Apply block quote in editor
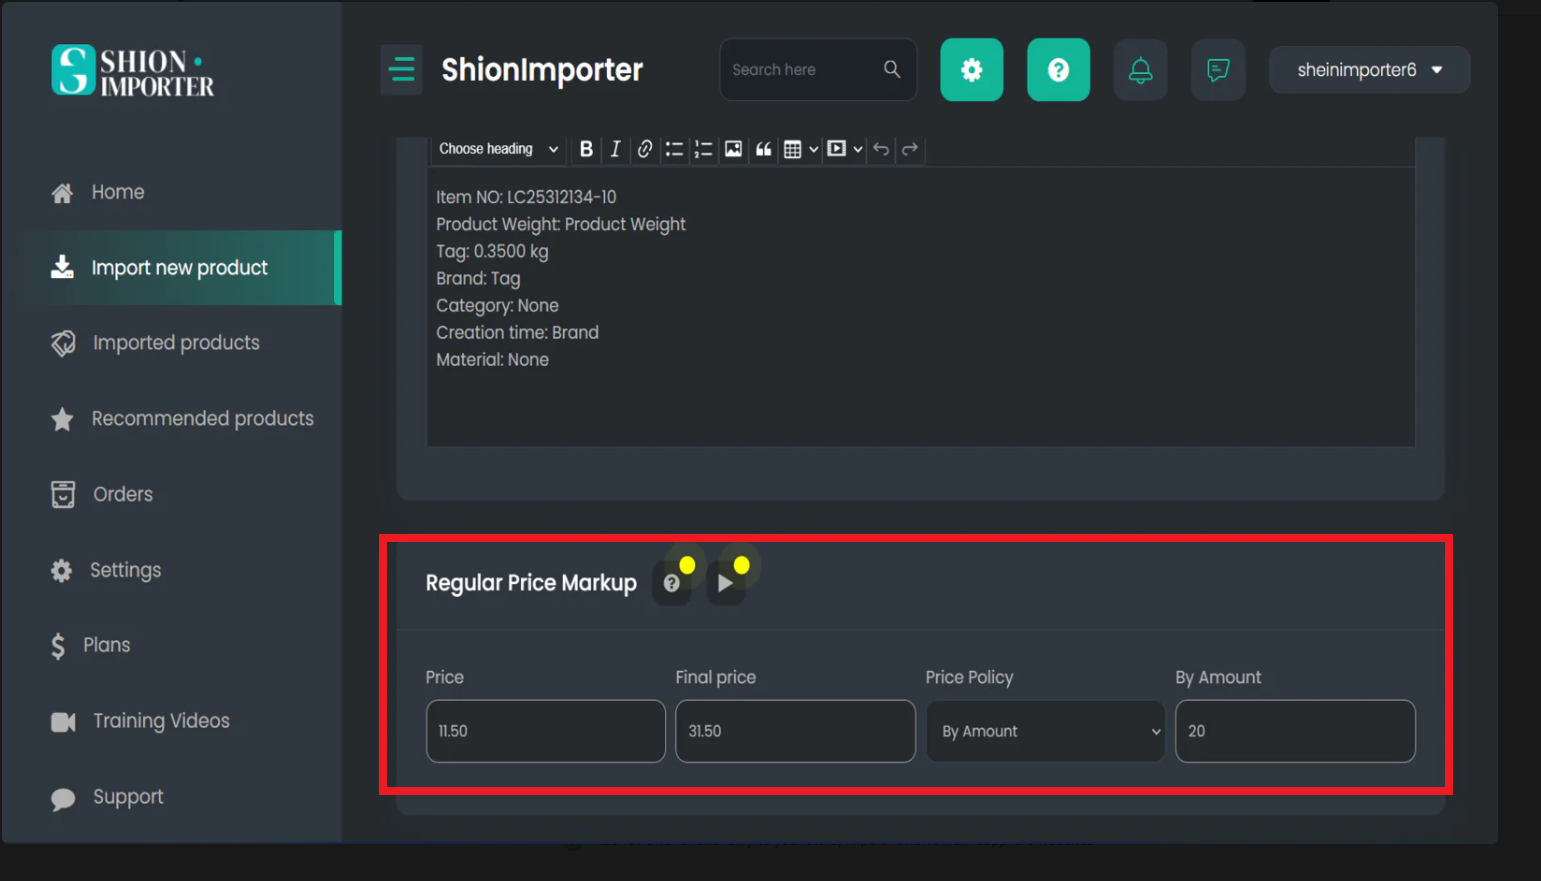Screen dimensions: 1541x881 point(763,149)
